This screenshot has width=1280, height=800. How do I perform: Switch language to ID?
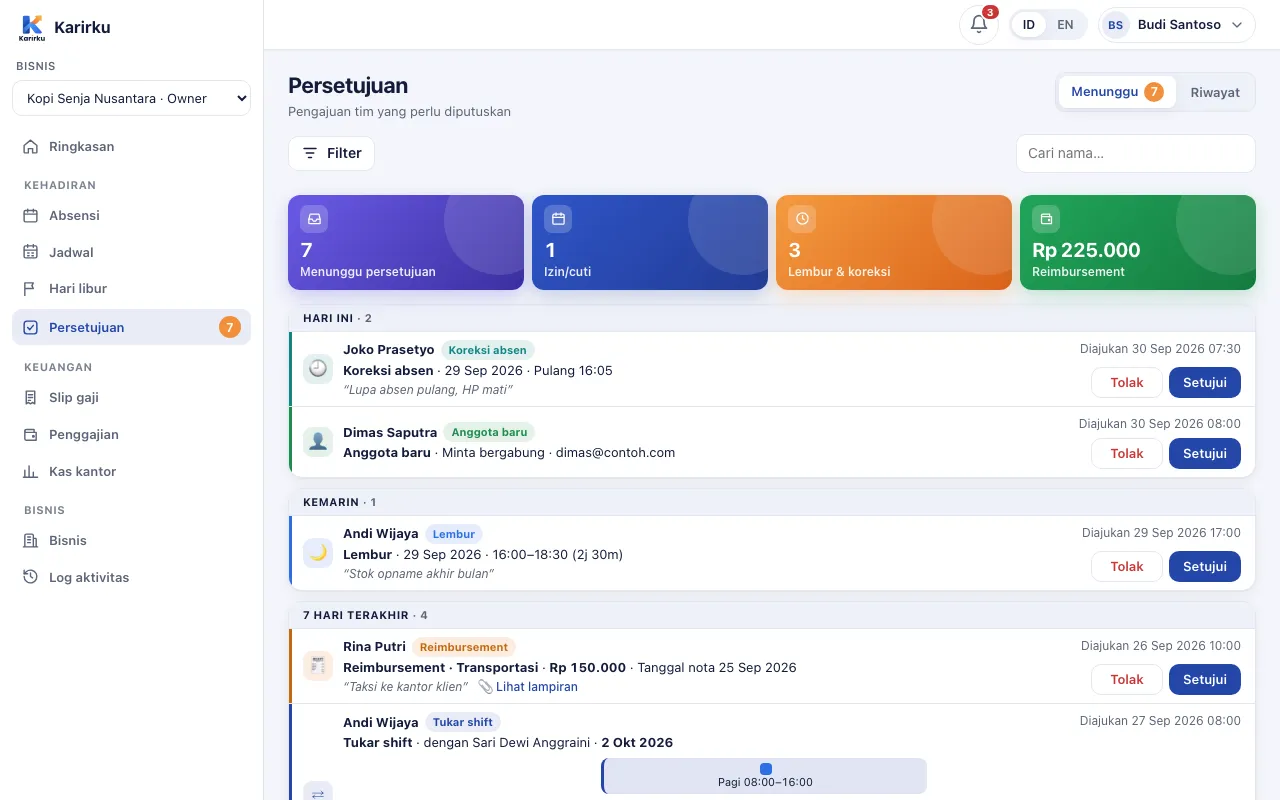tap(1029, 25)
